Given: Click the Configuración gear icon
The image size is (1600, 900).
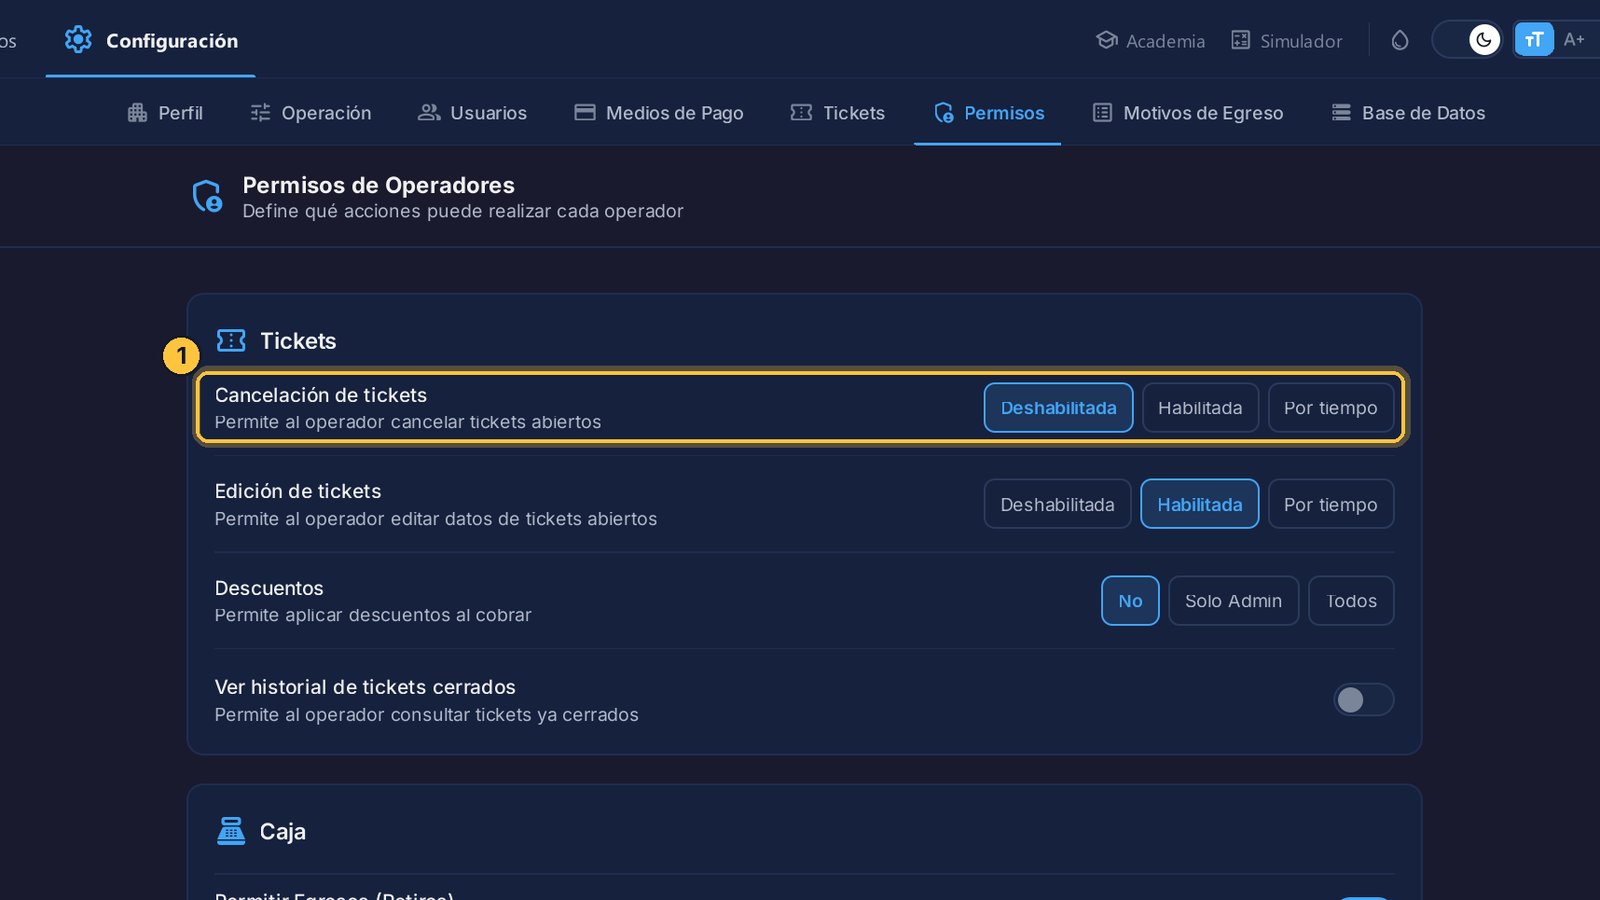Looking at the screenshot, I should pyautogui.click(x=78, y=40).
